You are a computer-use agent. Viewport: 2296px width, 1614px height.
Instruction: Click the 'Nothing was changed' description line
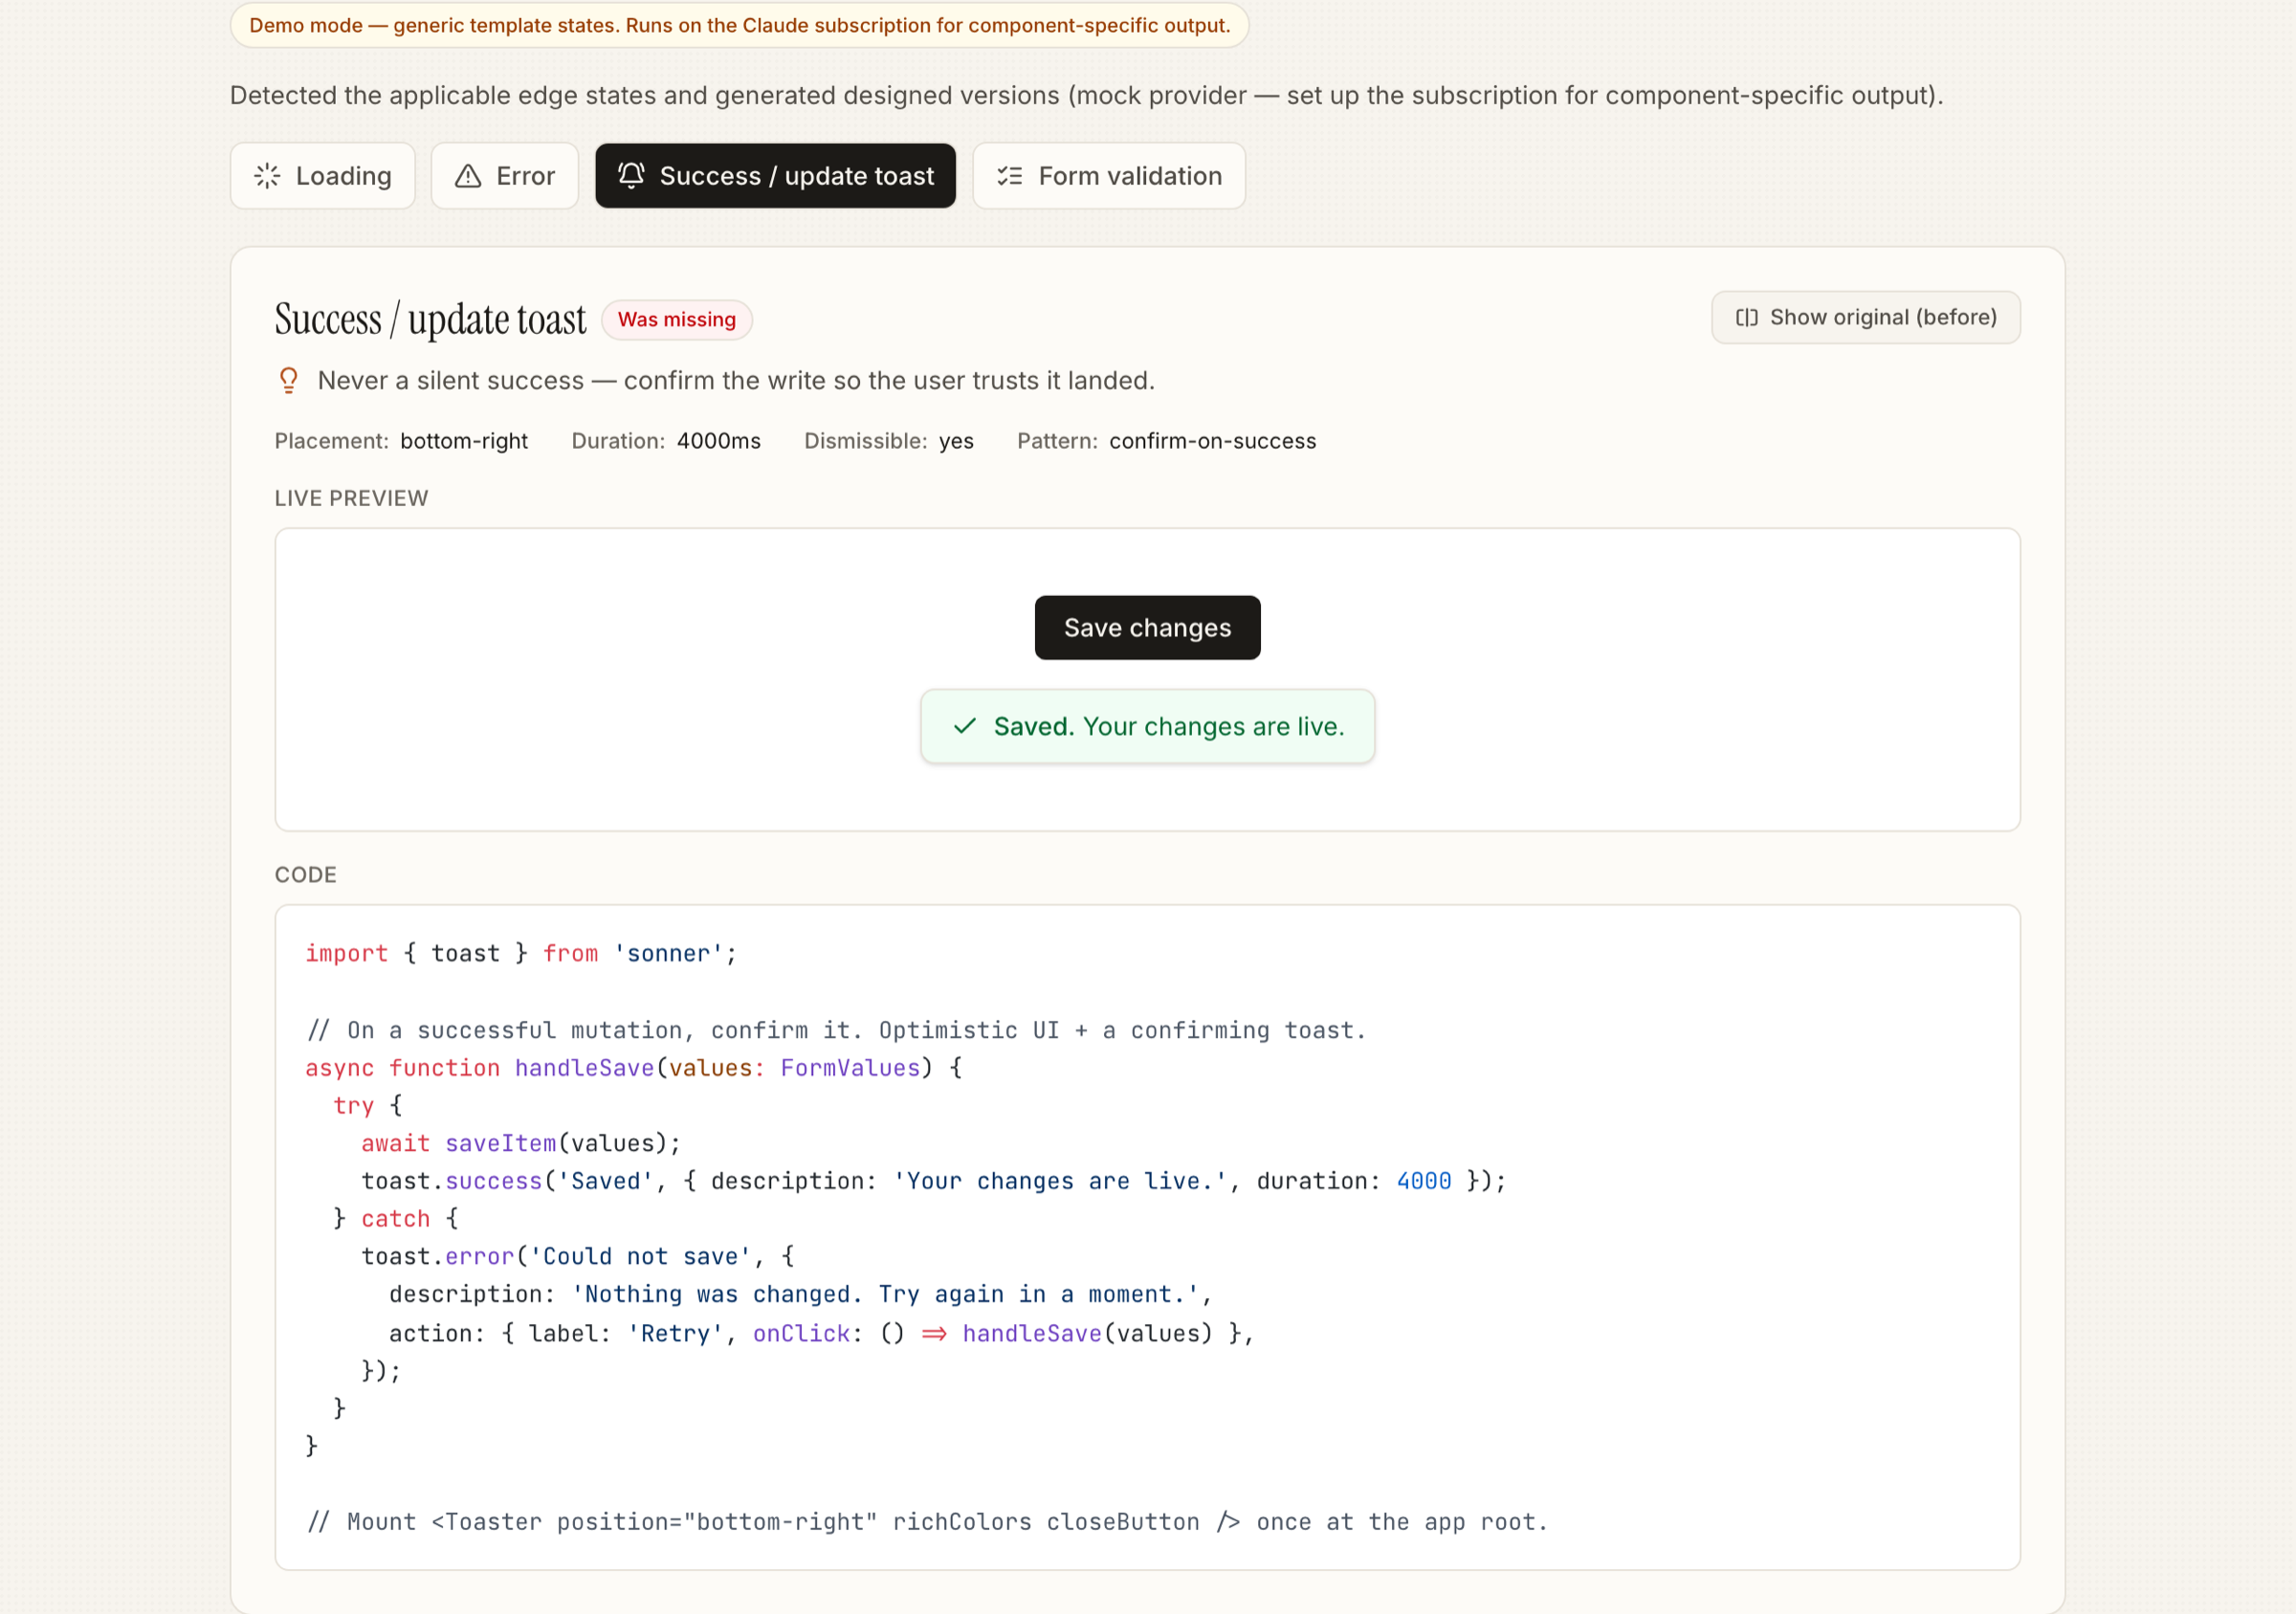point(801,1294)
